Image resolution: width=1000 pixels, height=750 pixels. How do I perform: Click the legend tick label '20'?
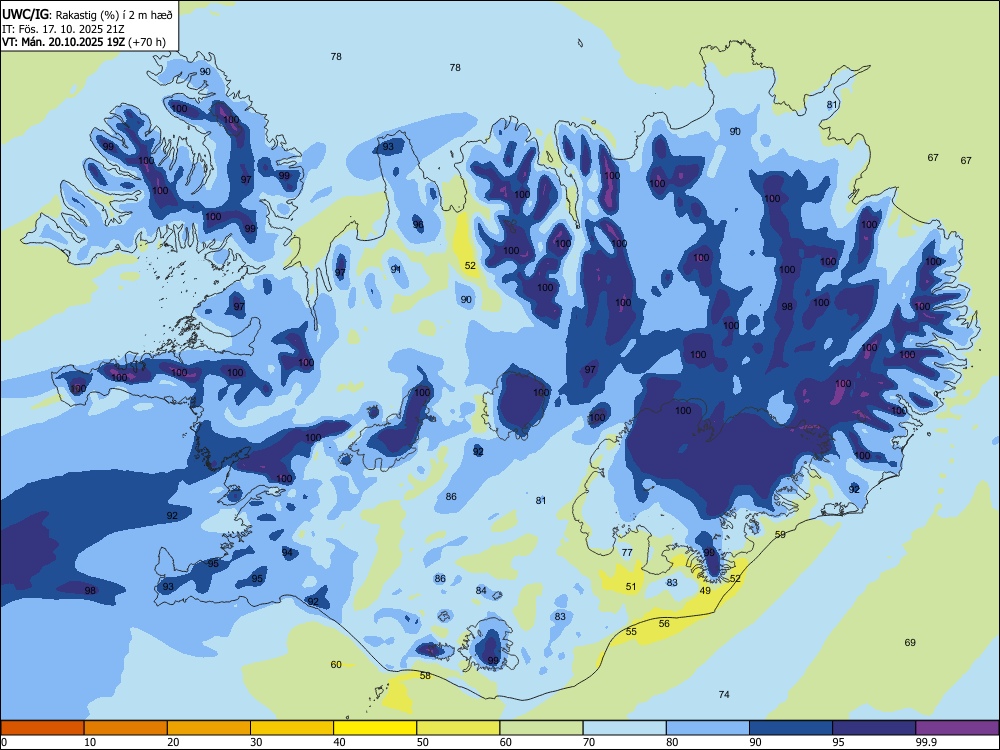pyautogui.click(x=173, y=742)
